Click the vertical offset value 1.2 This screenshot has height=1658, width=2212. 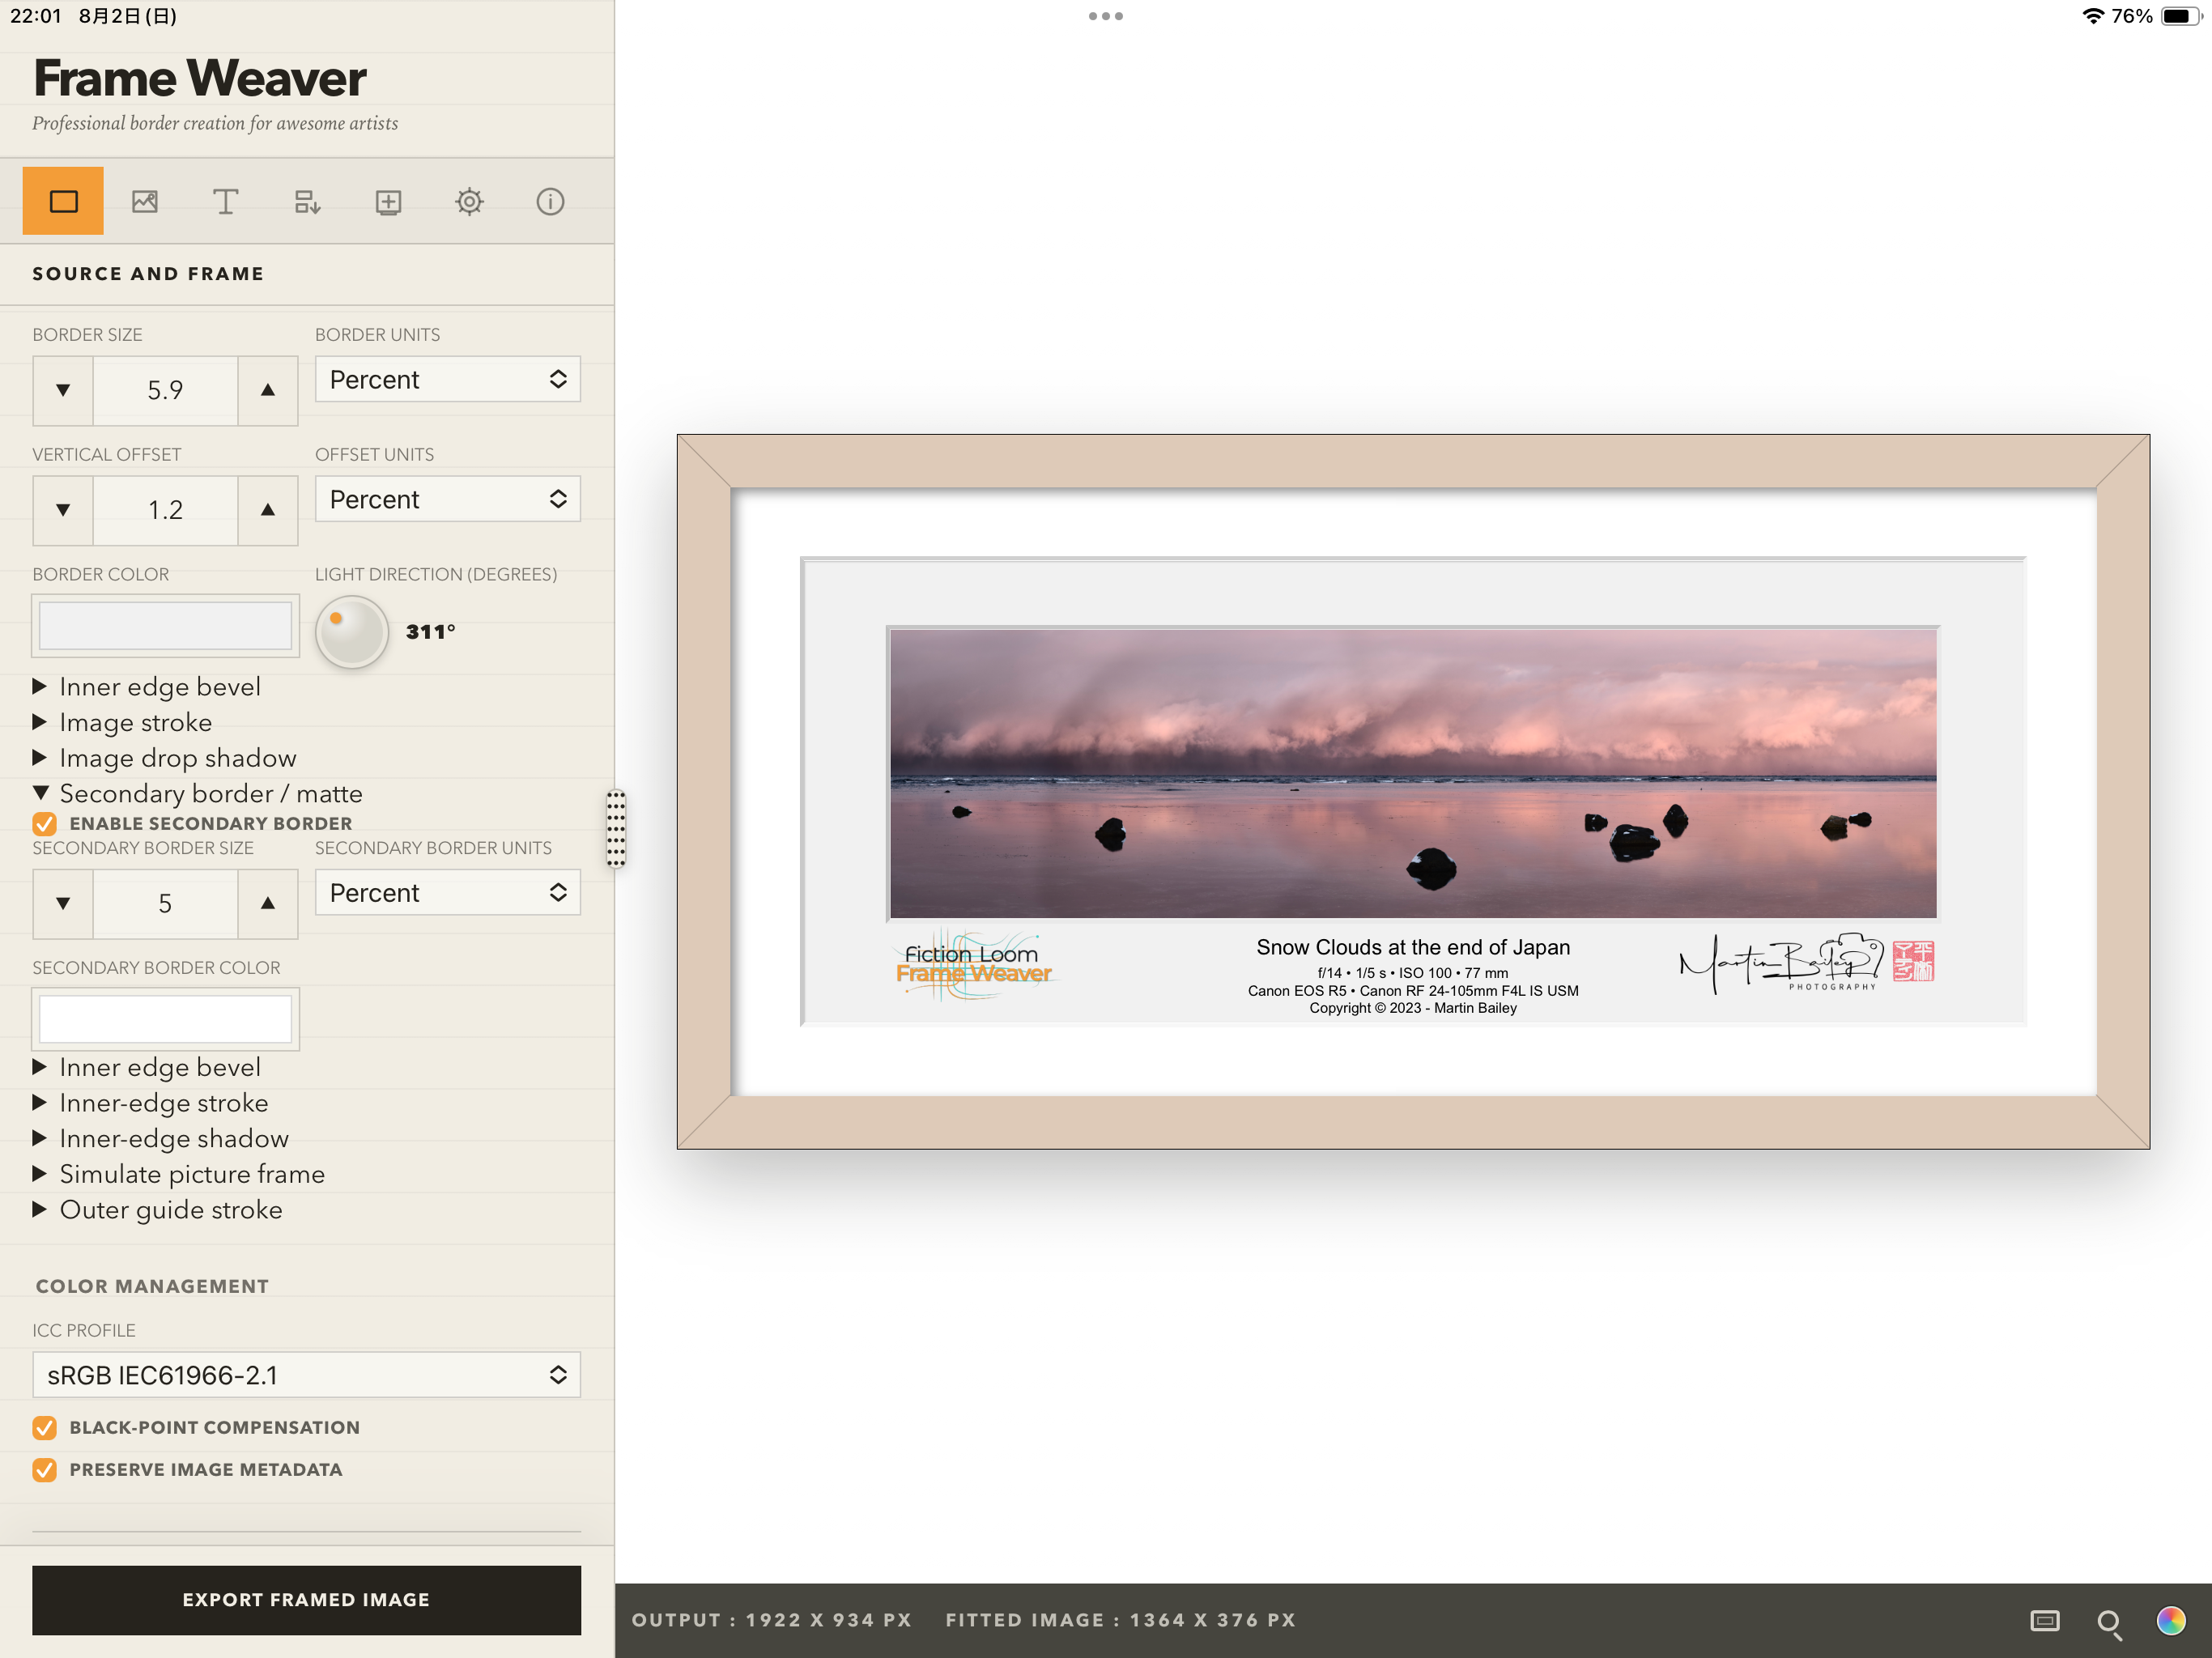coord(165,510)
